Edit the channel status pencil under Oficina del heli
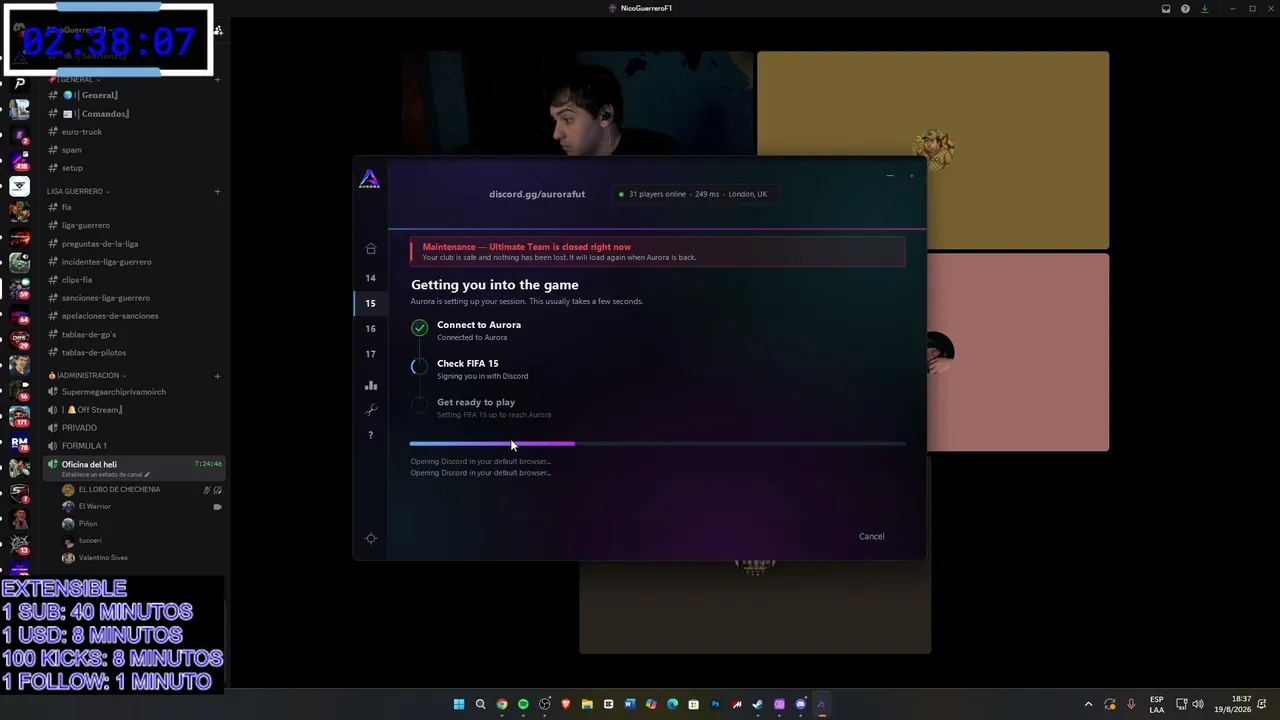The image size is (1280, 720). tap(147, 474)
